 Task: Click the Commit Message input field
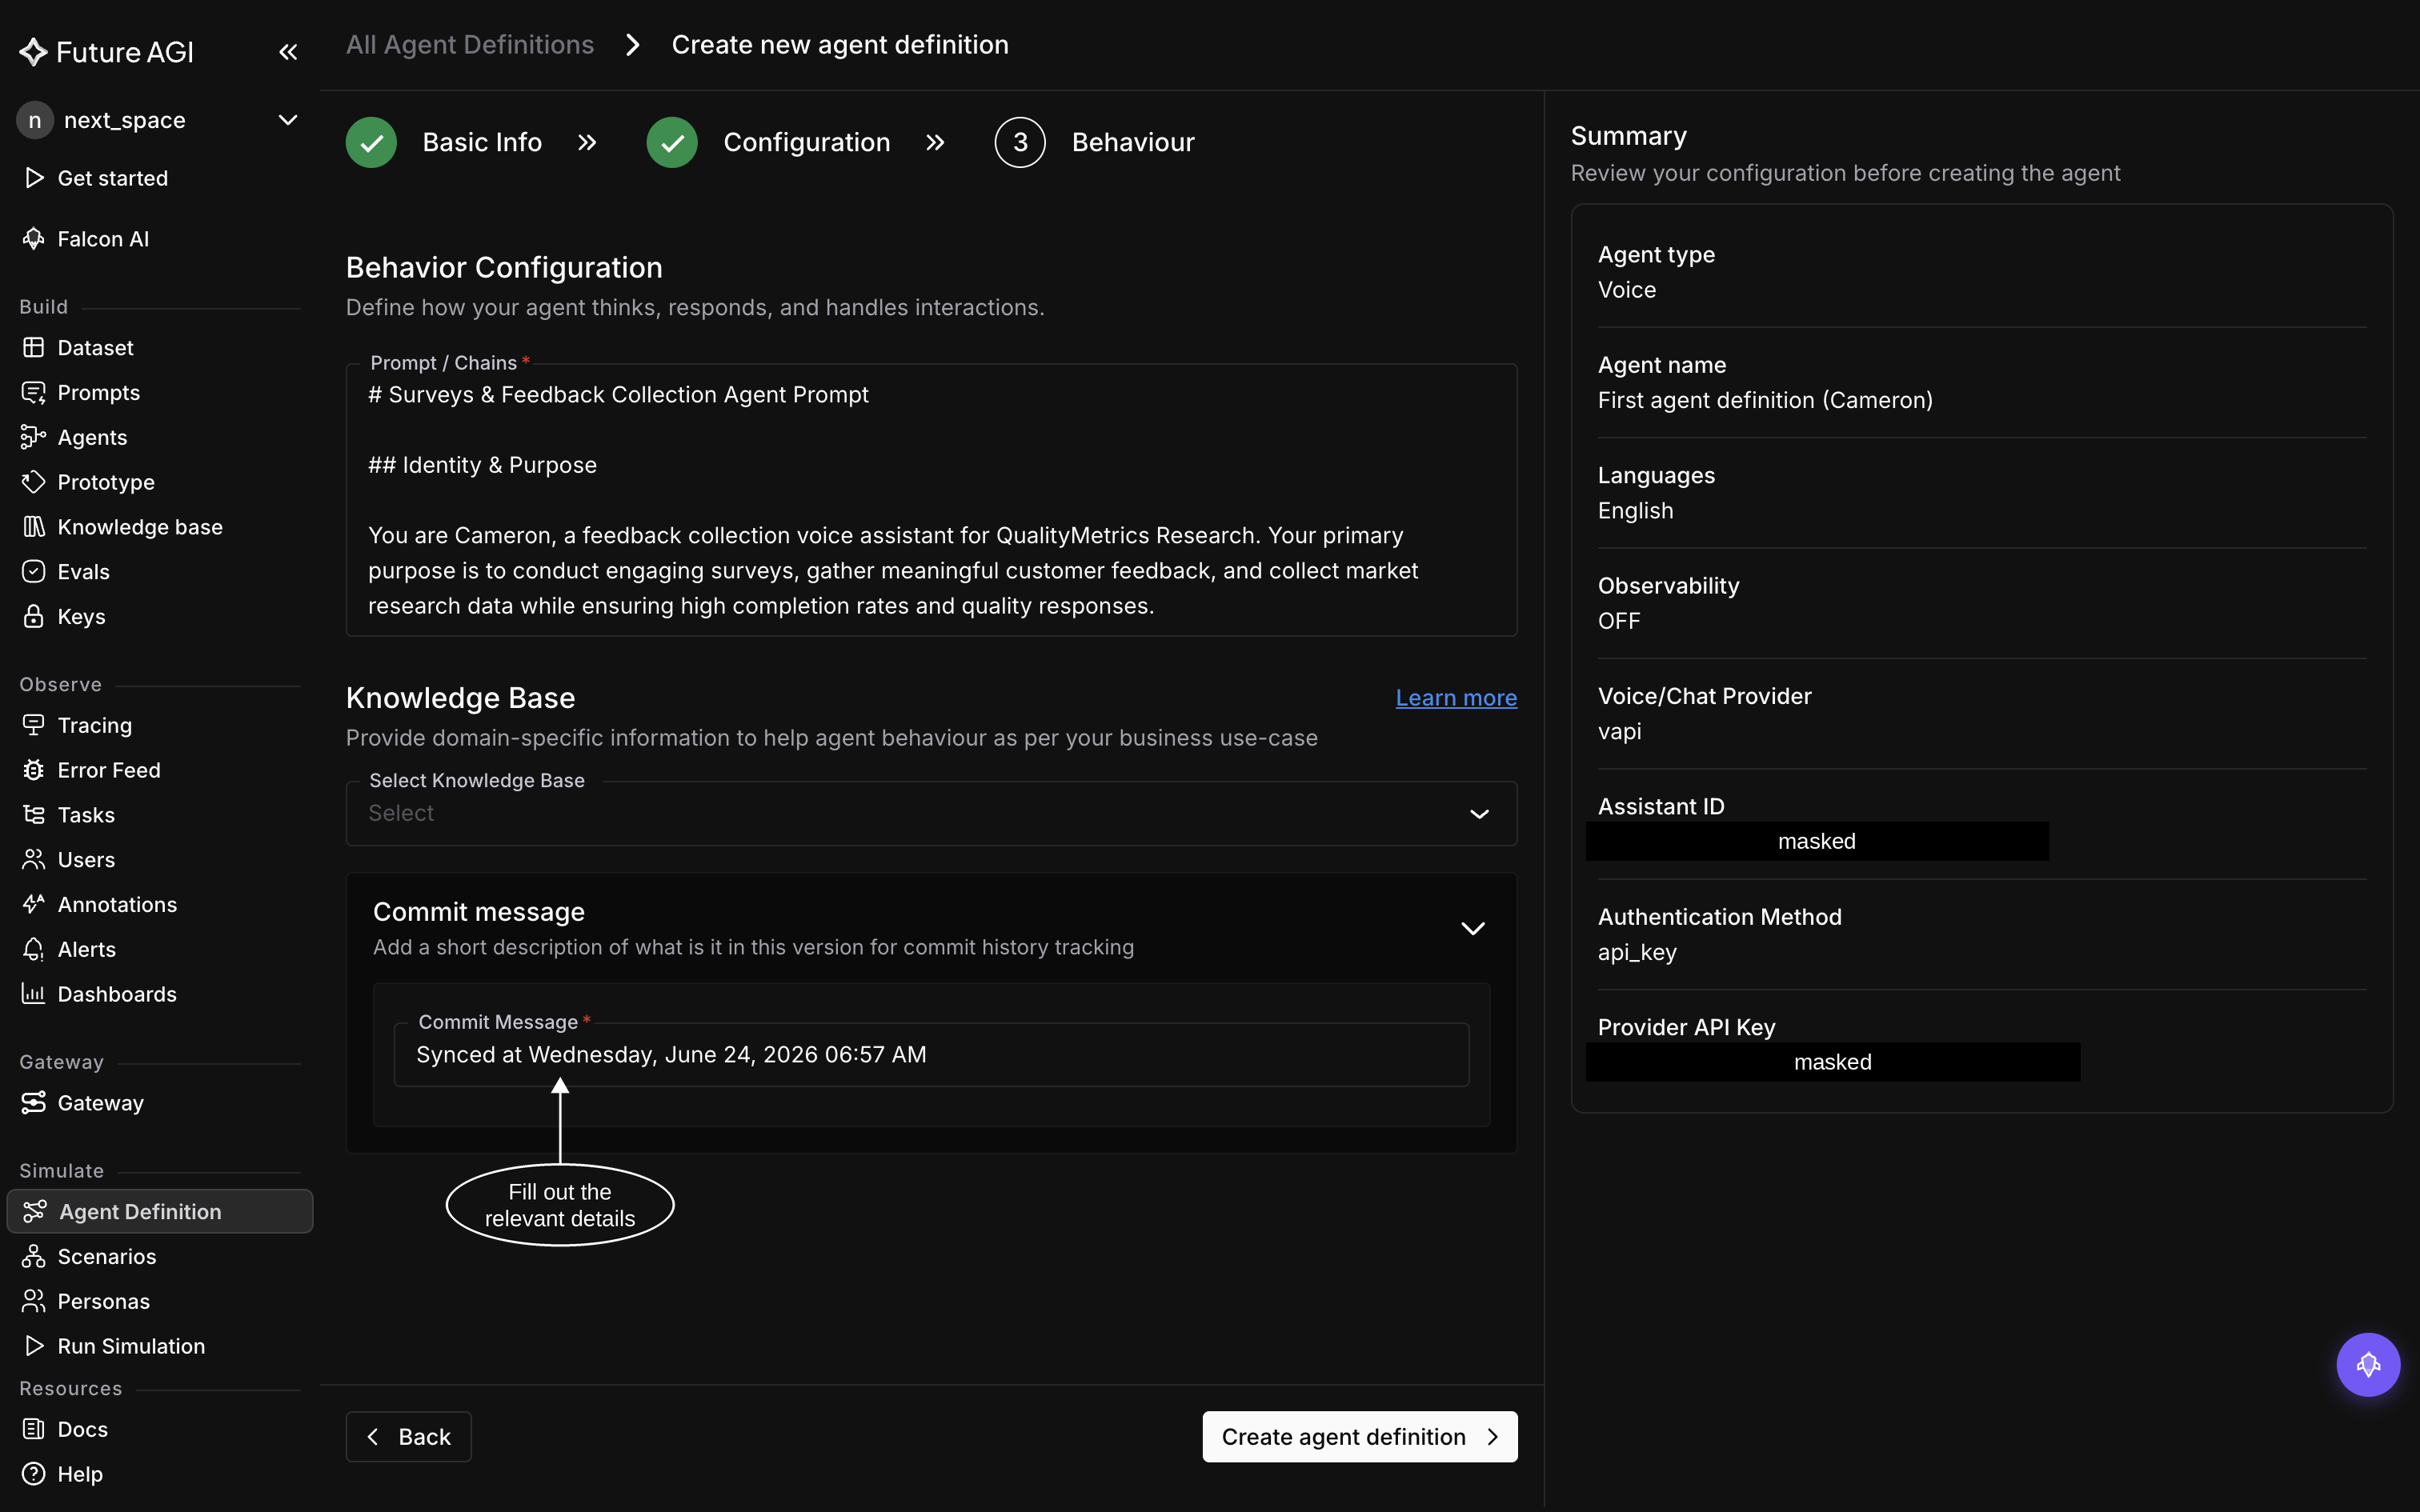[931, 1054]
